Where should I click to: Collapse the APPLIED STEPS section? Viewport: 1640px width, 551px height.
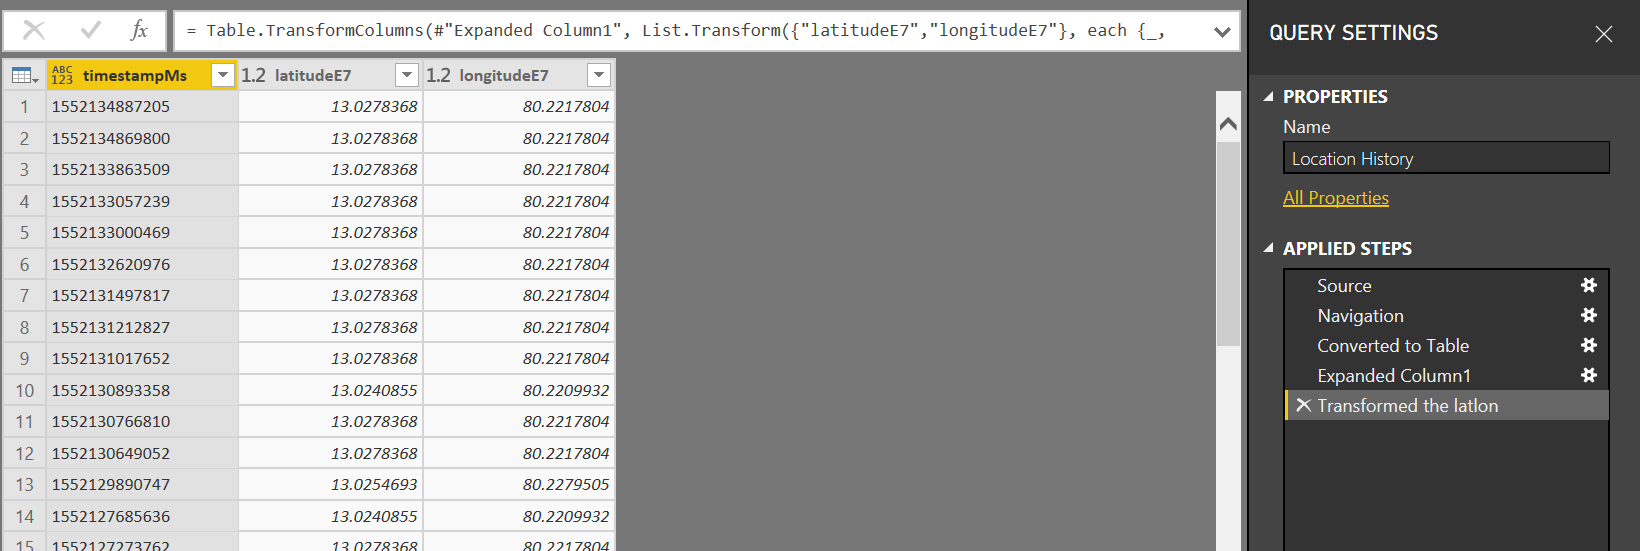[x=1269, y=248]
